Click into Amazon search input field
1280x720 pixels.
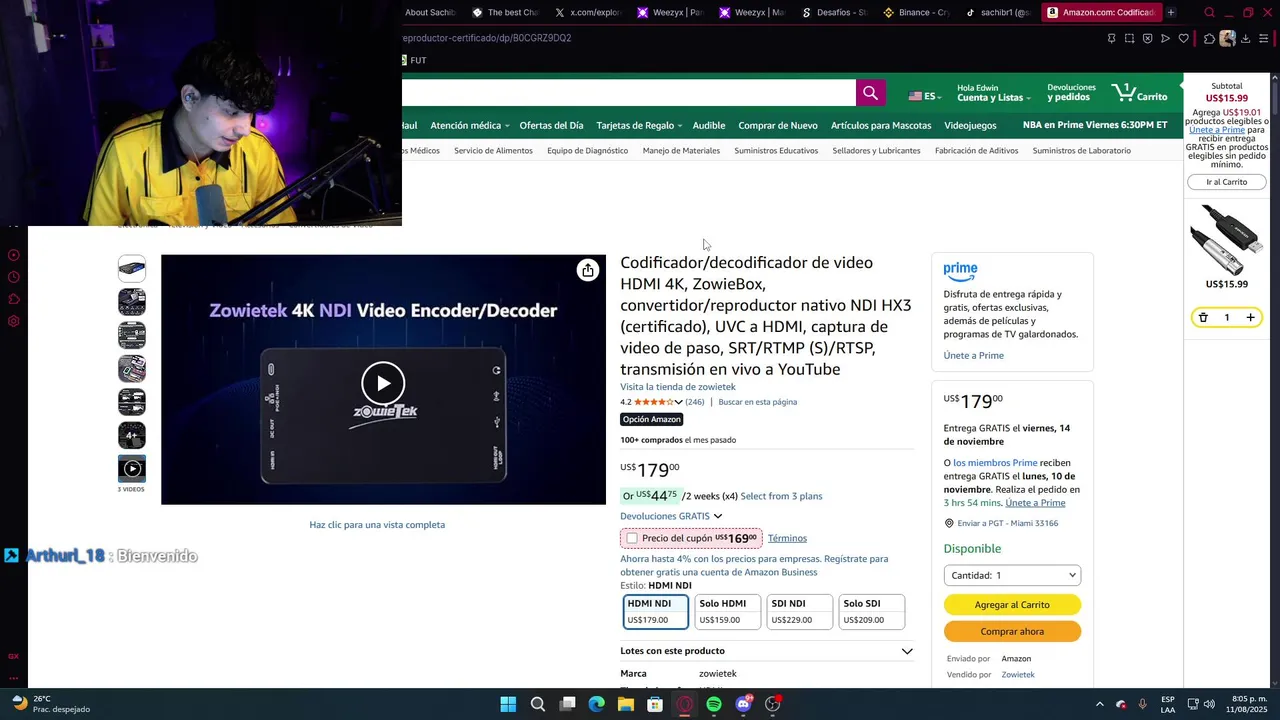pyautogui.click(x=628, y=93)
